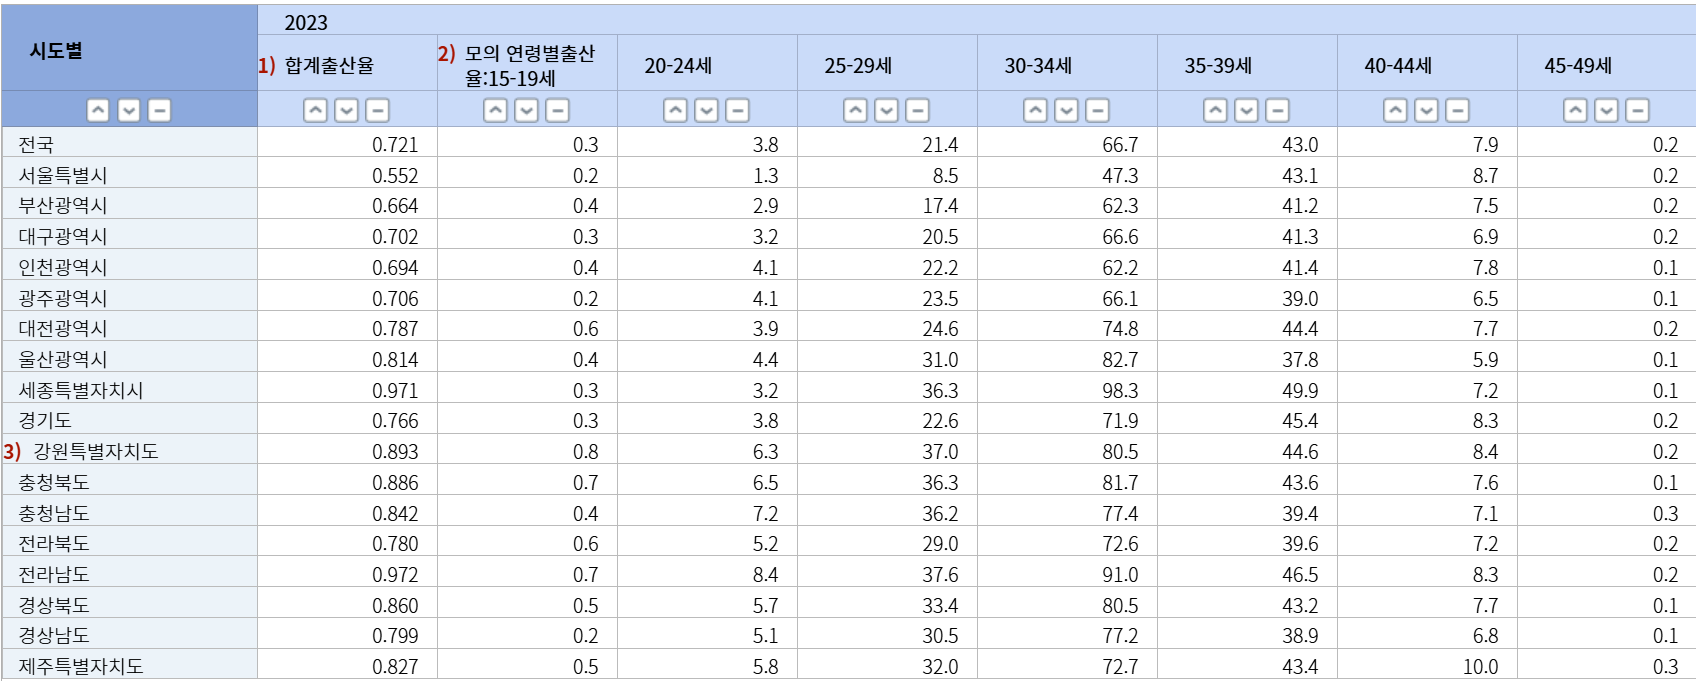Select the 서울특별시 row label

click(63, 175)
